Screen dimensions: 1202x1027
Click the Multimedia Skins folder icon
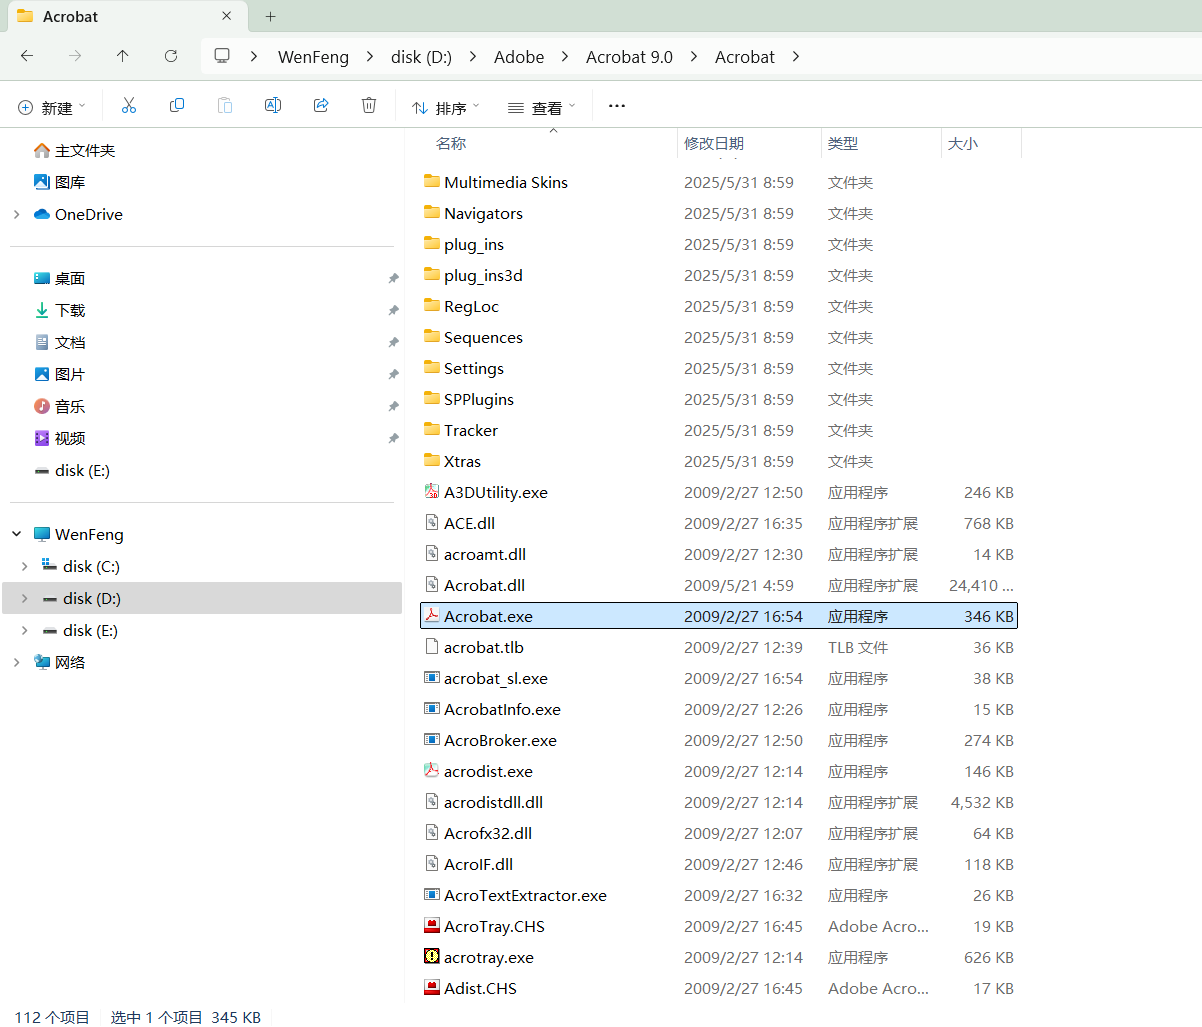(x=432, y=182)
